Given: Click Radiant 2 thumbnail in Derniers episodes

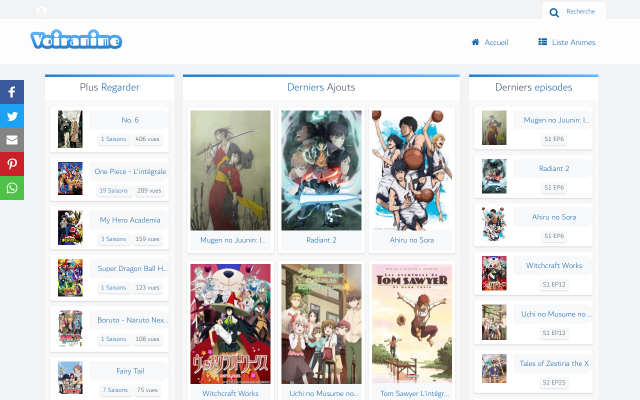Looking at the screenshot, I should pos(494,176).
